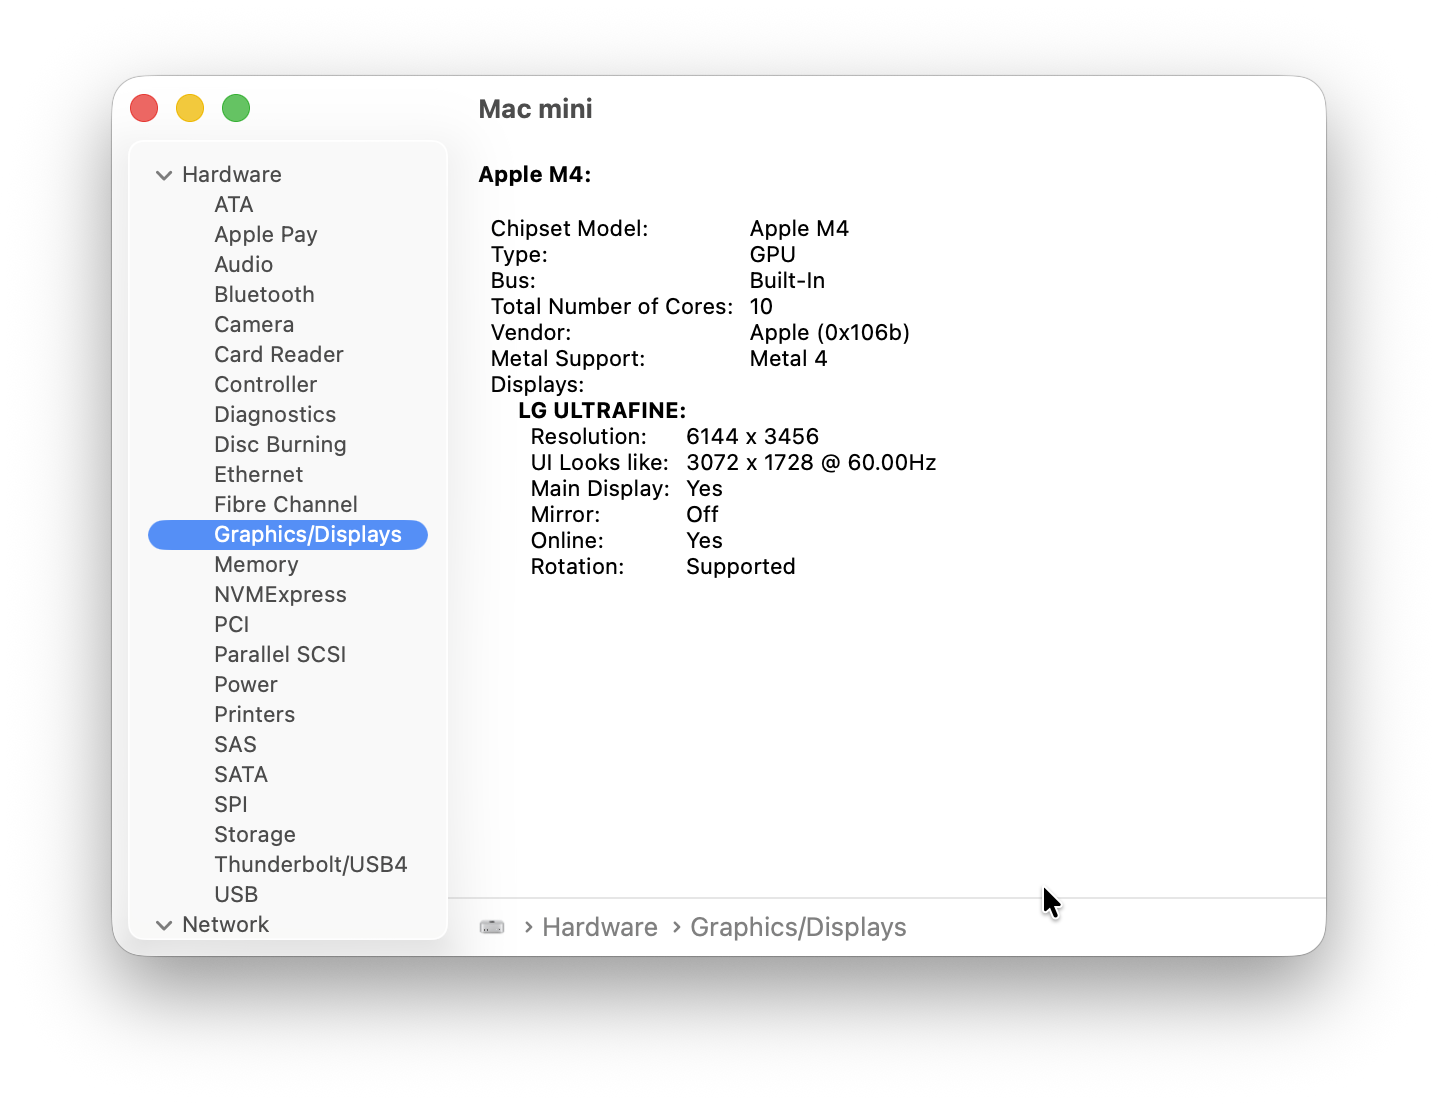
Task: Select Thunderbolt/USB4 from the sidebar
Action: [x=310, y=864]
